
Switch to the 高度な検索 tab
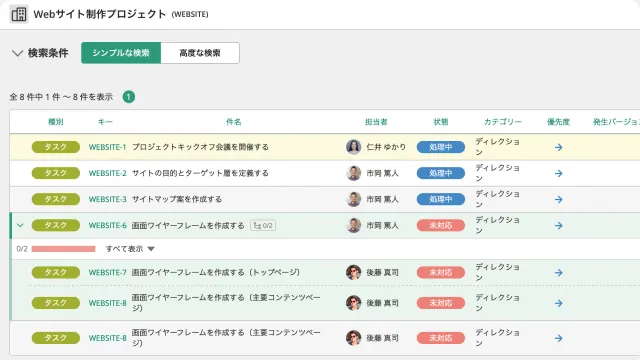click(x=200, y=53)
